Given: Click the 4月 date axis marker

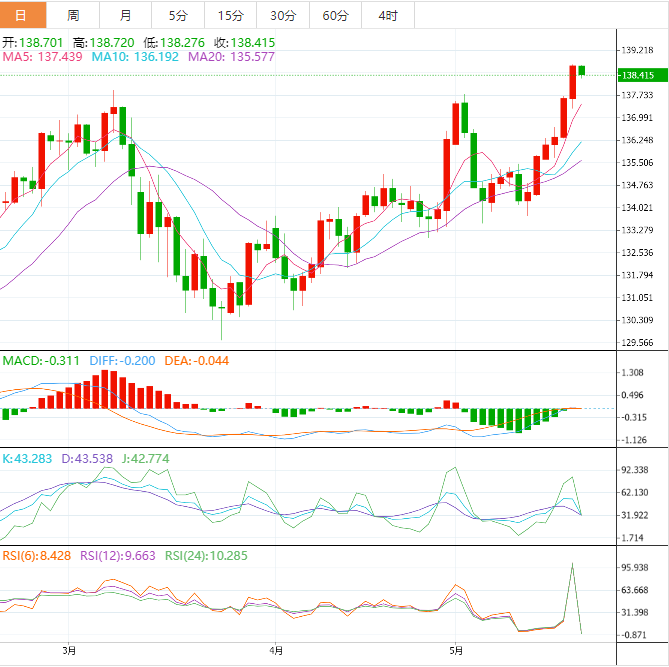Looking at the screenshot, I should [x=275, y=651].
